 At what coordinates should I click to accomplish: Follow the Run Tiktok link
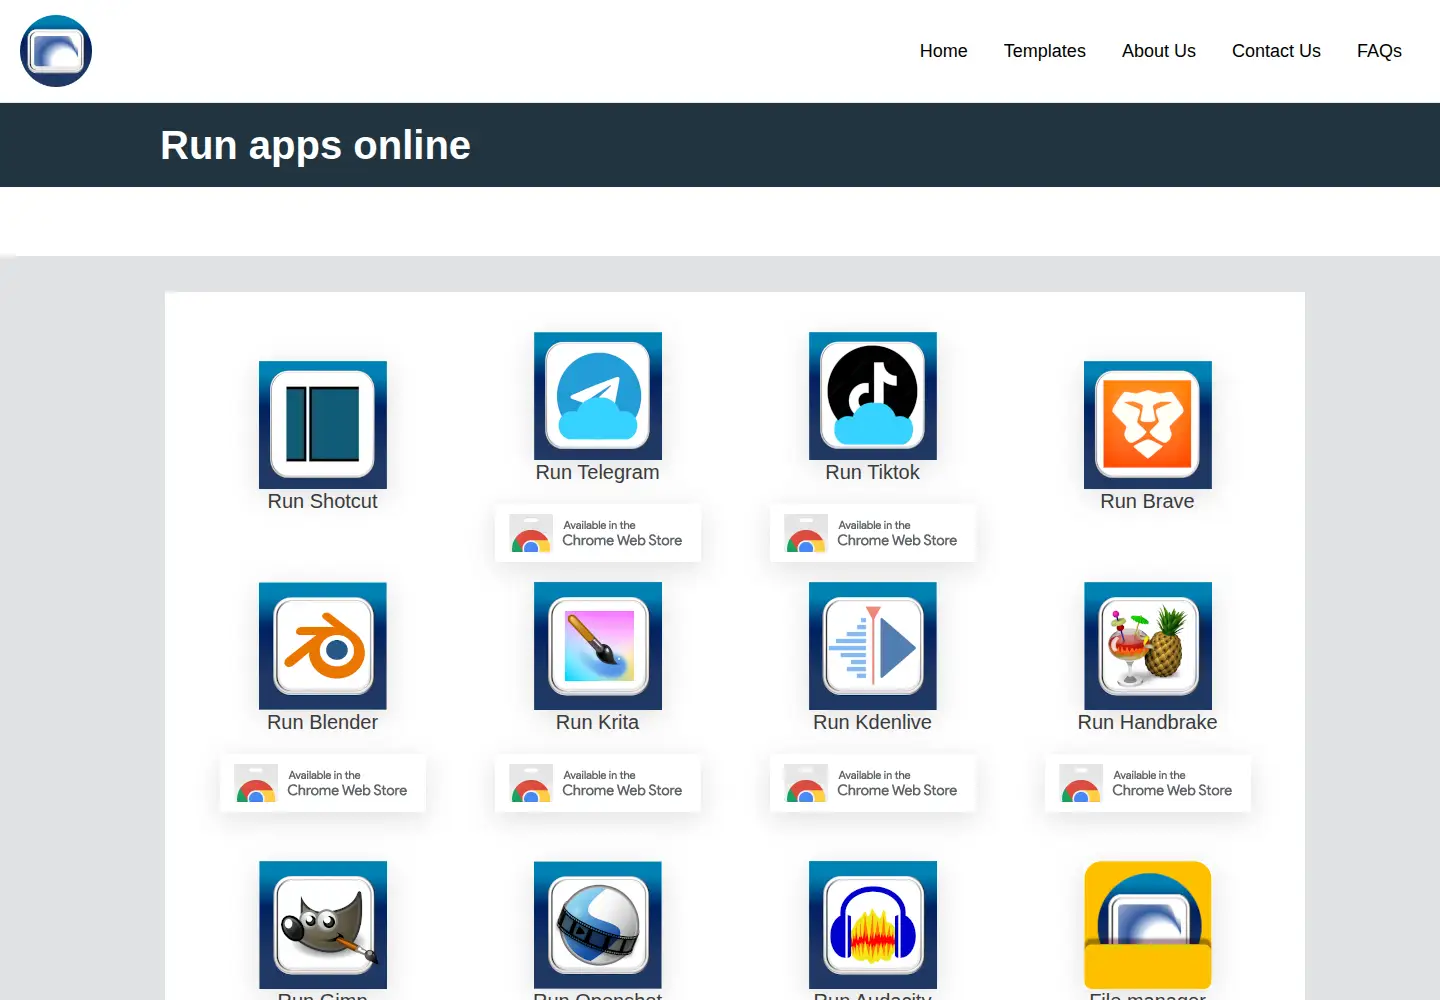(873, 472)
